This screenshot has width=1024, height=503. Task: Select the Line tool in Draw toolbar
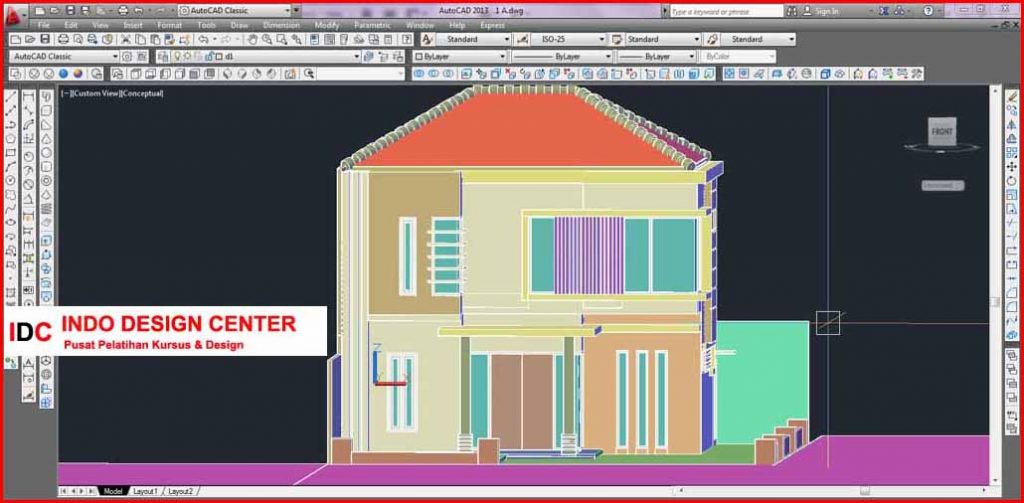click(x=10, y=97)
